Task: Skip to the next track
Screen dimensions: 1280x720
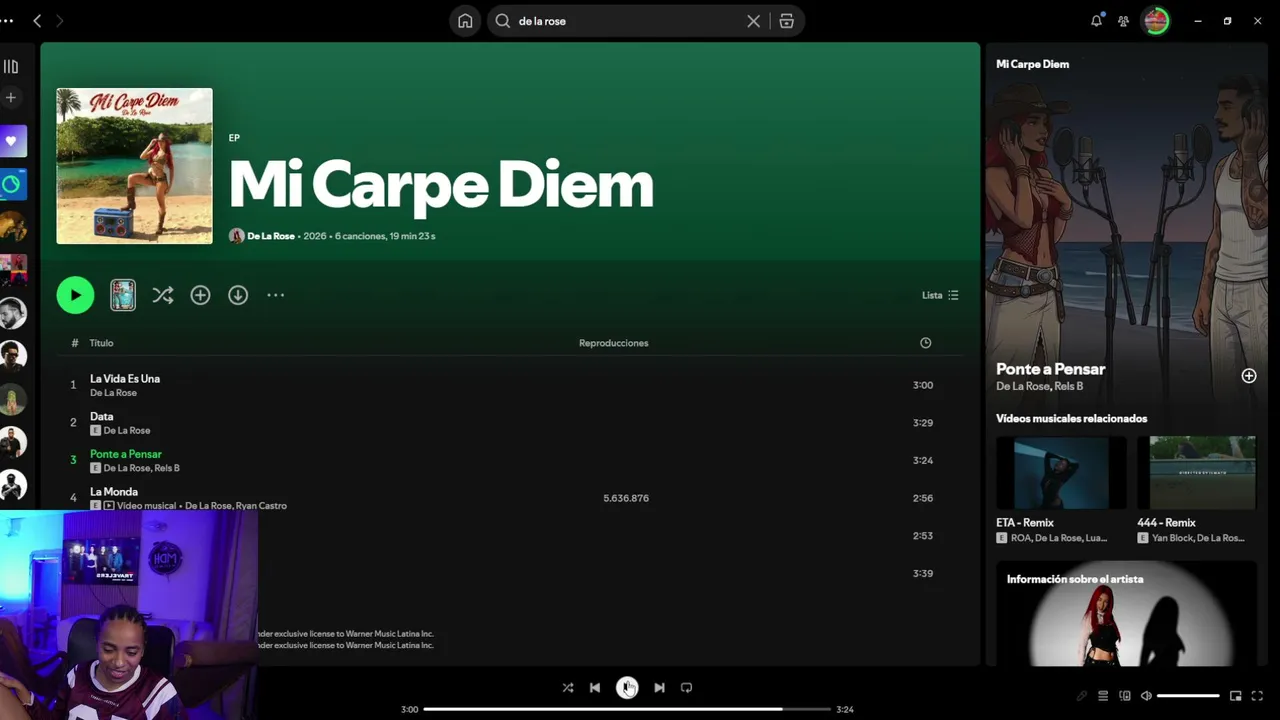Action: tap(659, 688)
